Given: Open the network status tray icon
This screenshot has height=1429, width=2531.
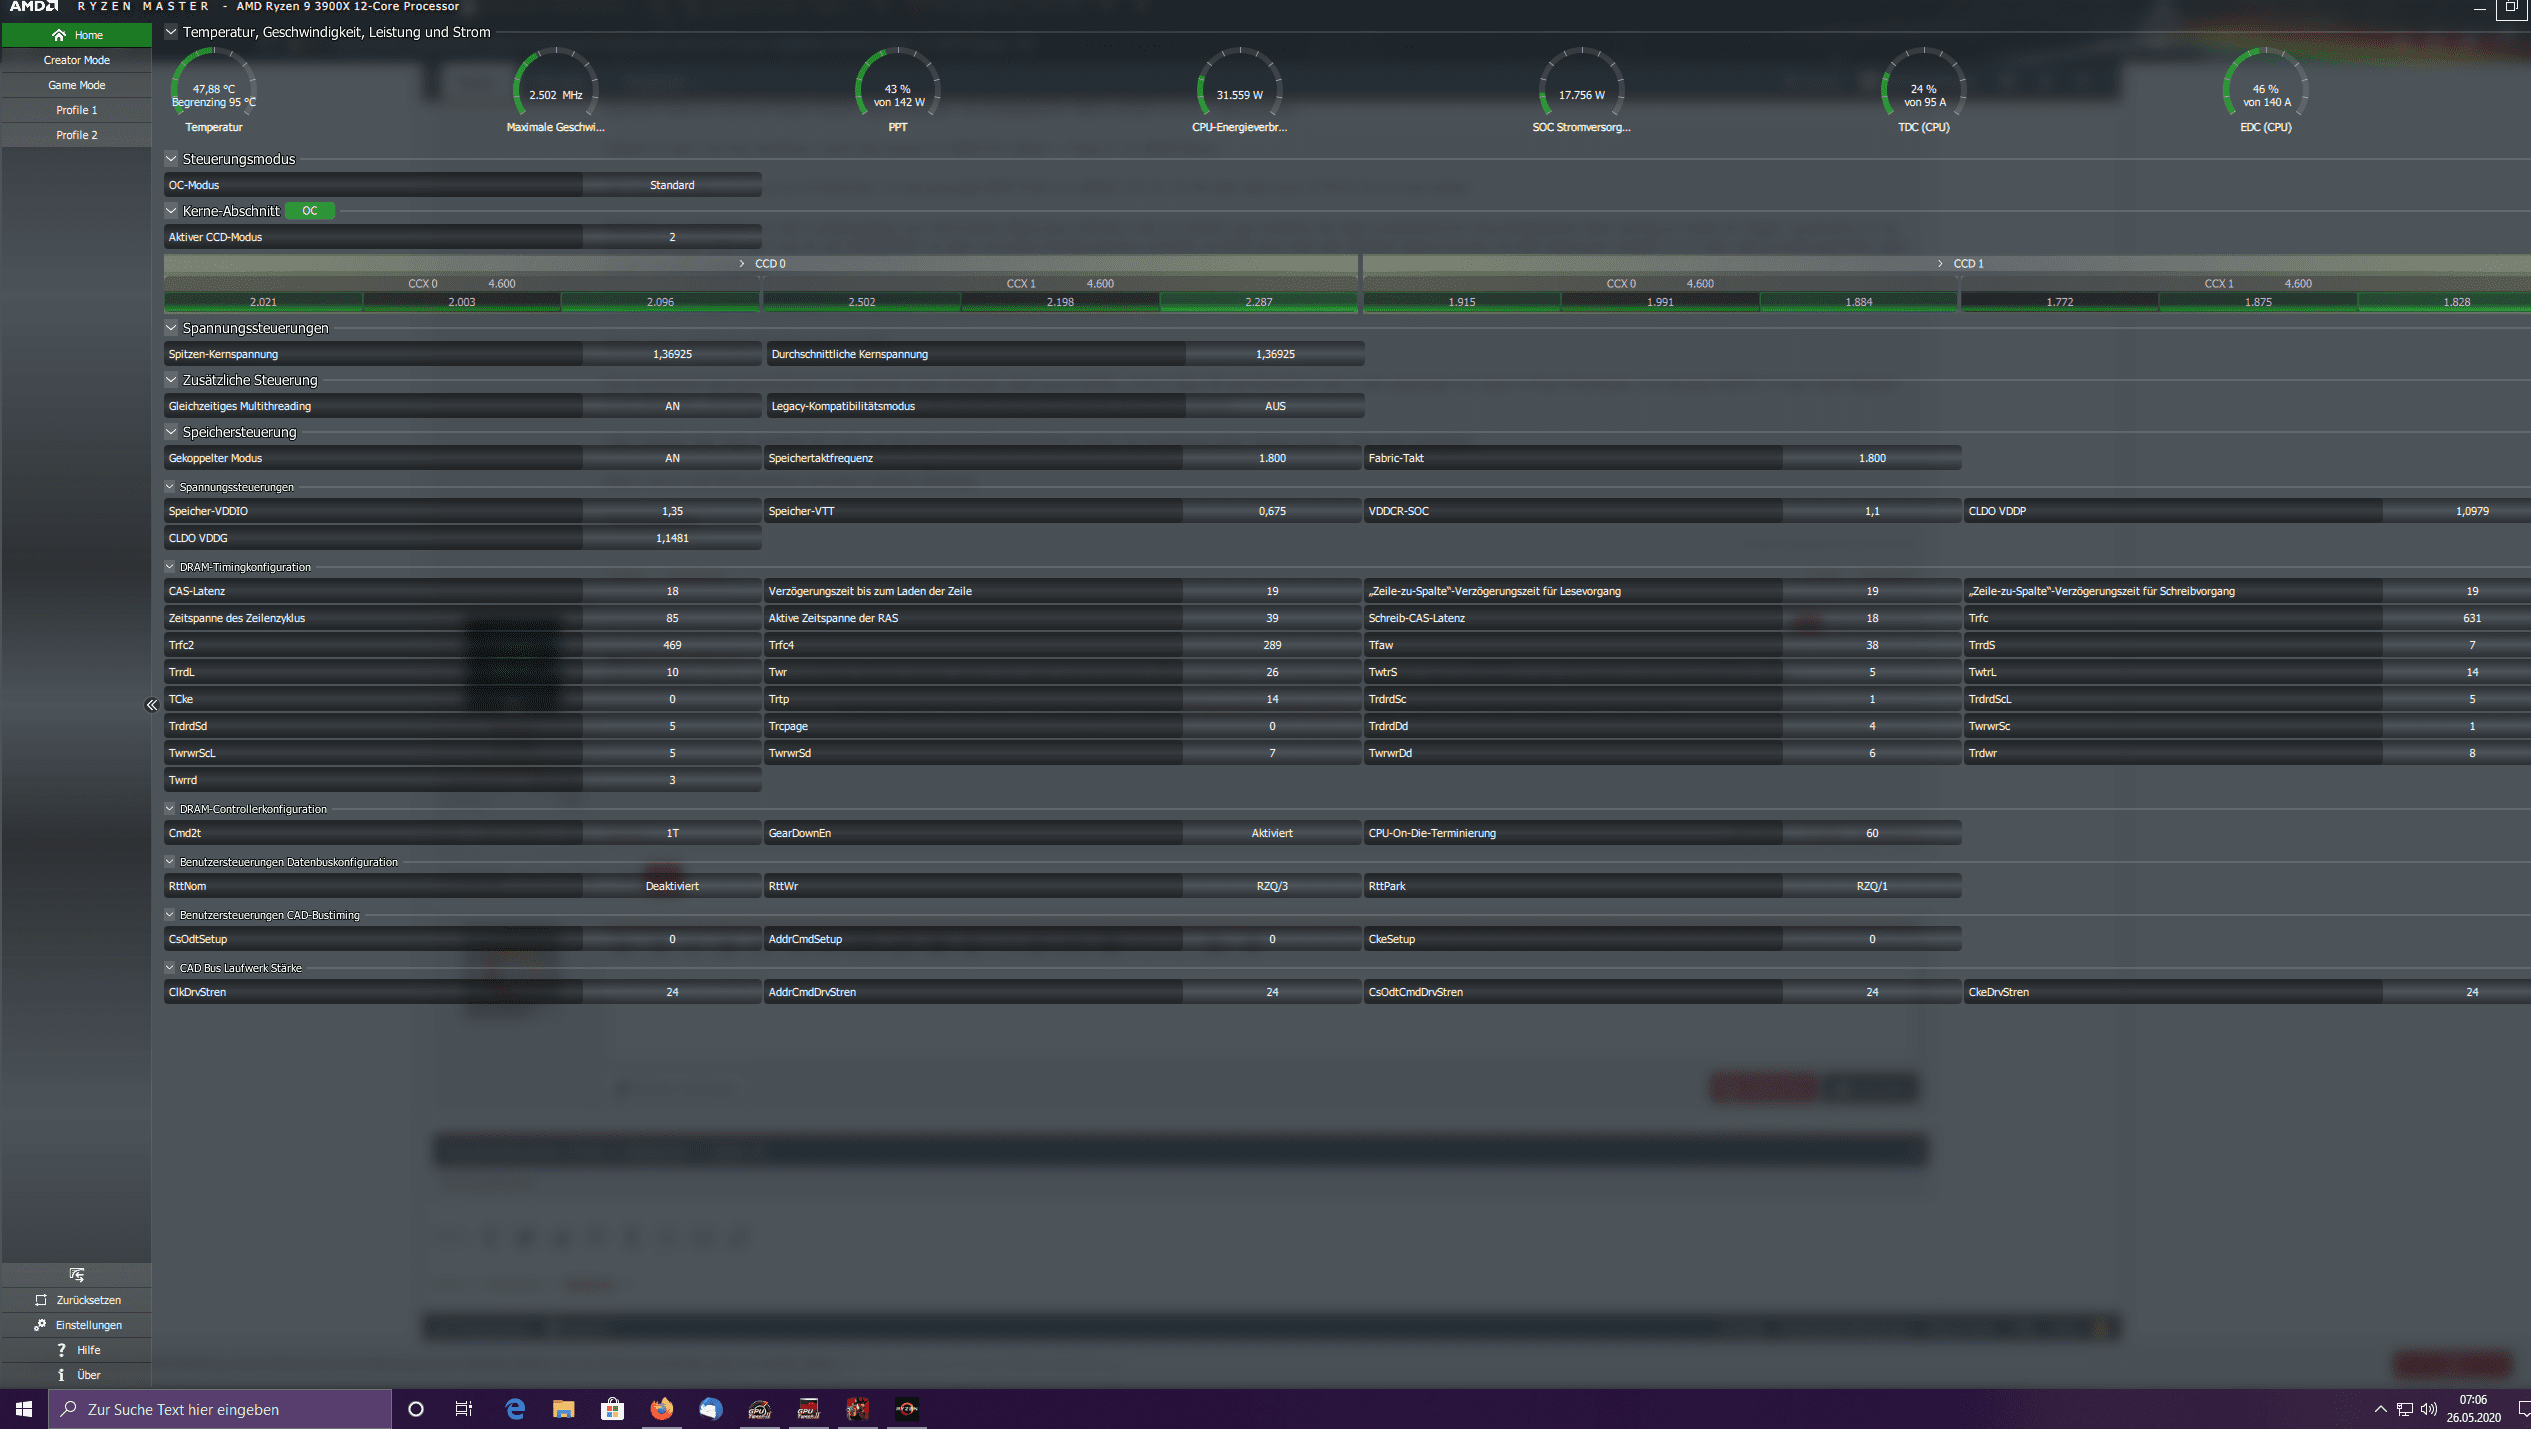Looking at the screenshot, I should click(x=2405, y=1409).
